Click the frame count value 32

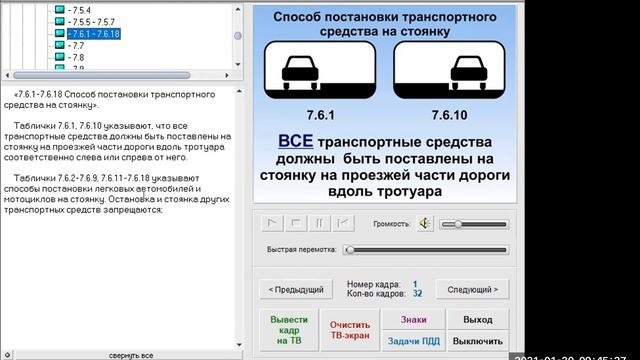417,293
